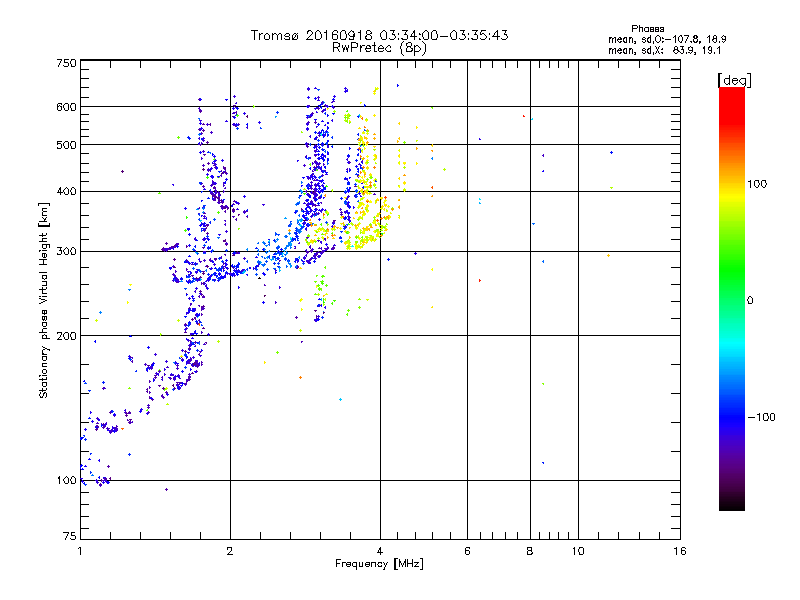Click the y-axis tick label "200"

tap(66, 336)
